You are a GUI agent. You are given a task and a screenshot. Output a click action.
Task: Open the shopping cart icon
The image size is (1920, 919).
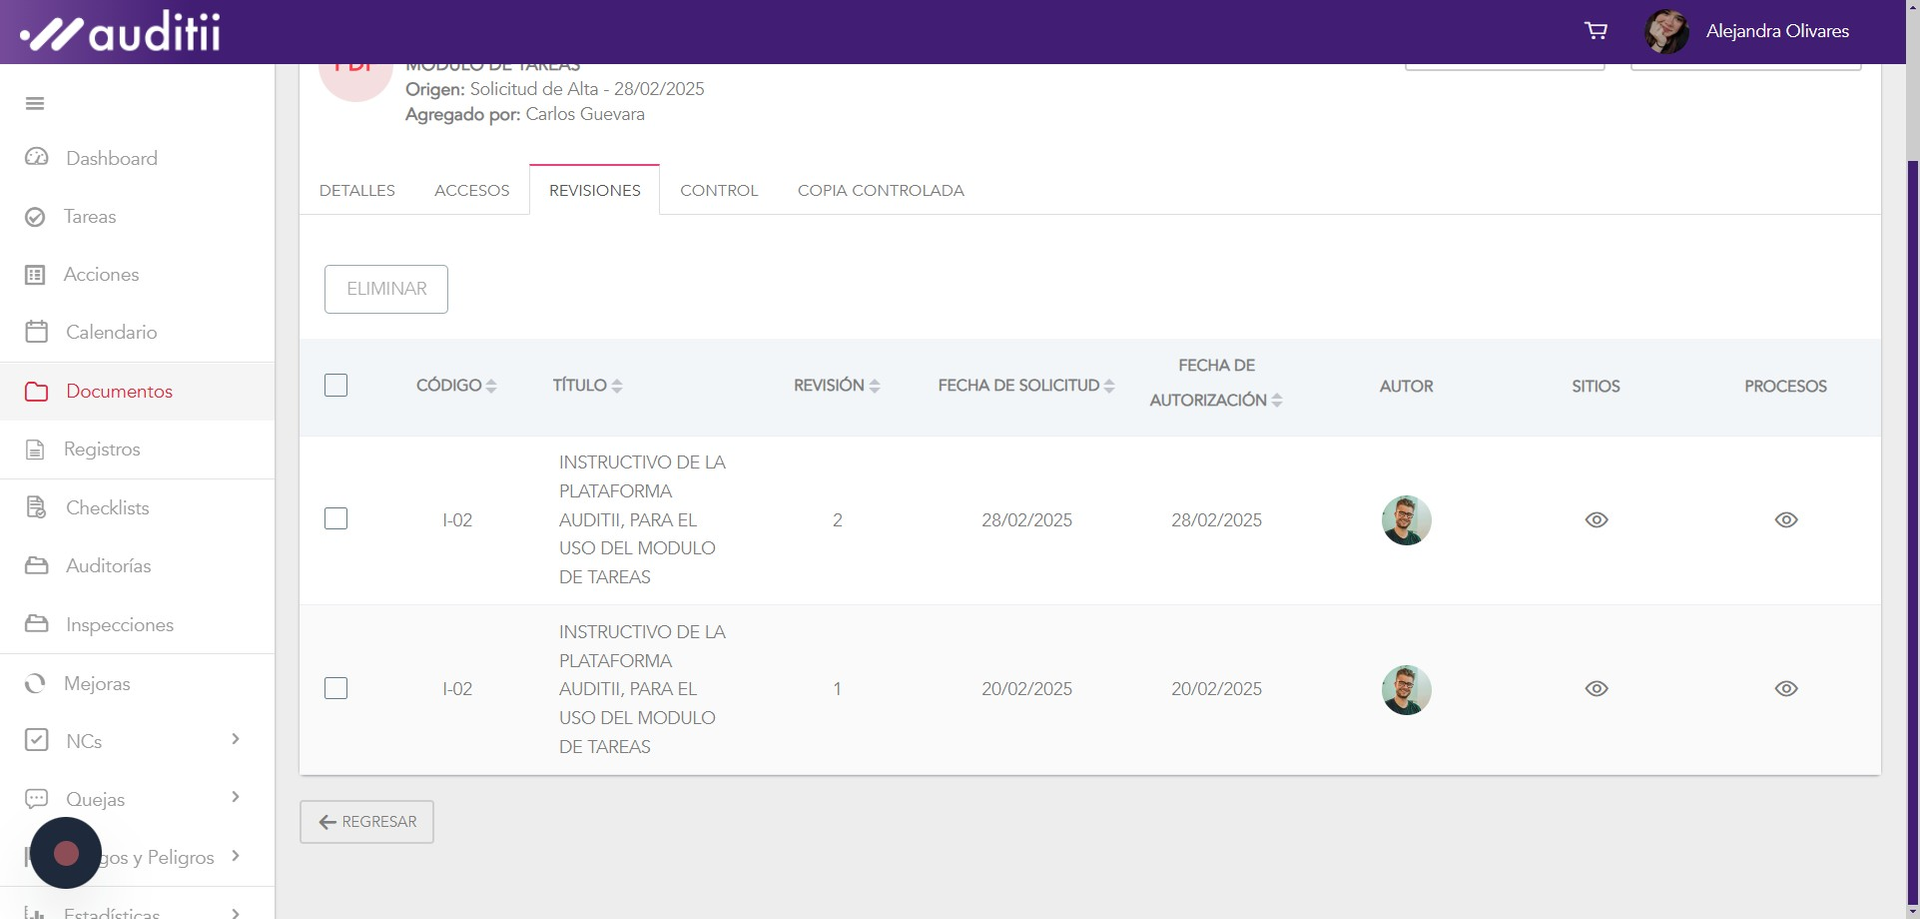pyautogui.click(x=1596, y=31)
